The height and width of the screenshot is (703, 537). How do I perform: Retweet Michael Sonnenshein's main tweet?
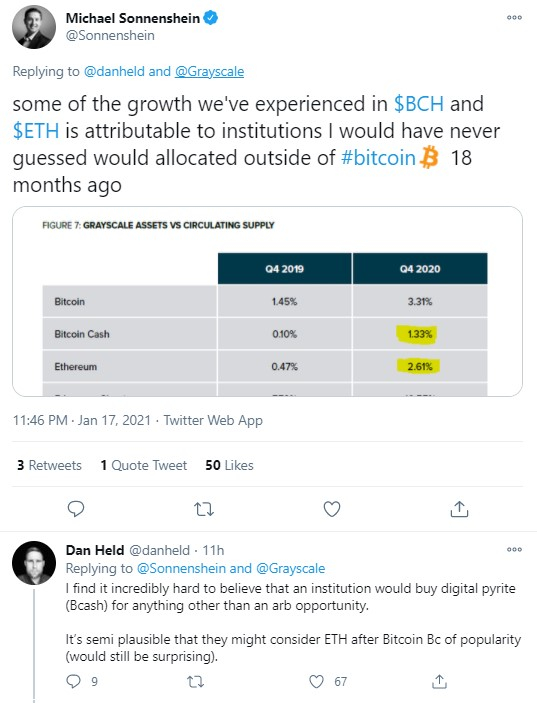(204, 509)
